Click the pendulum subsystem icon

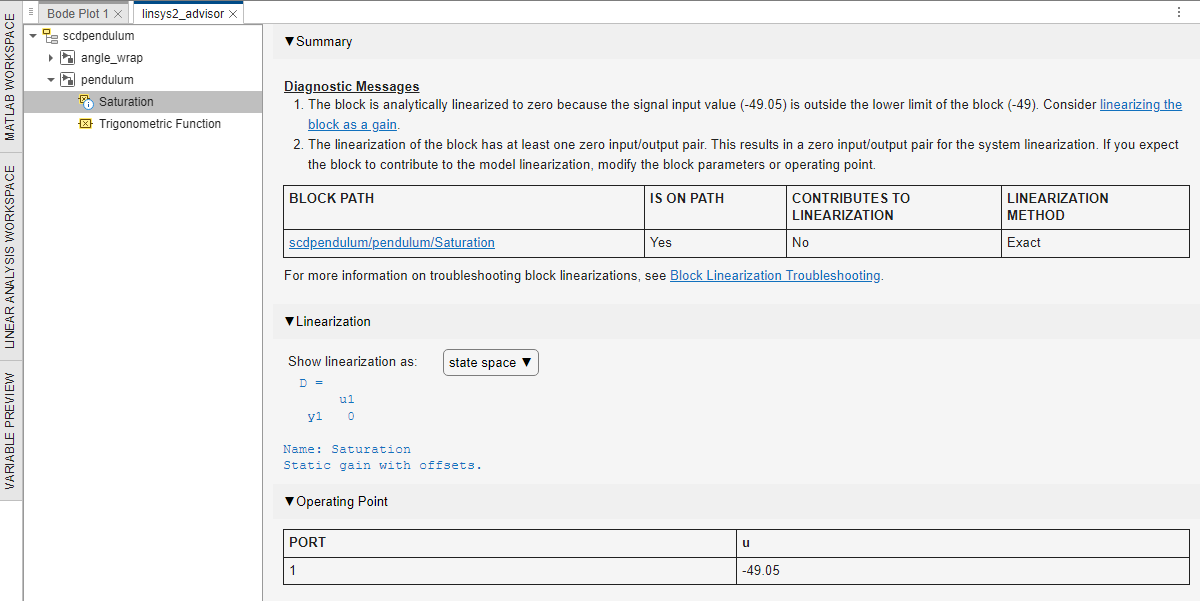[x=68, y=79]
